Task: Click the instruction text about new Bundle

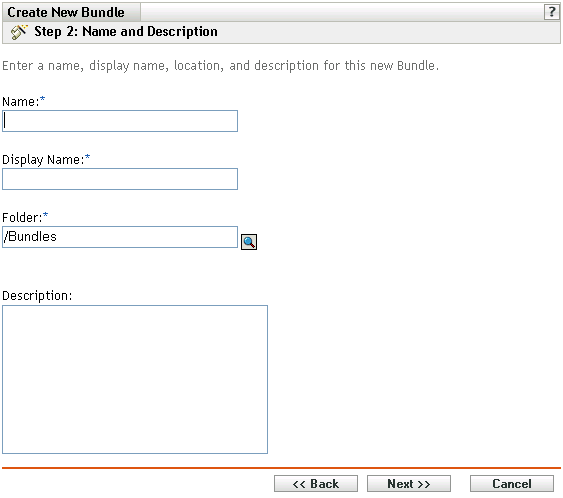Action: tap(220, 66)
